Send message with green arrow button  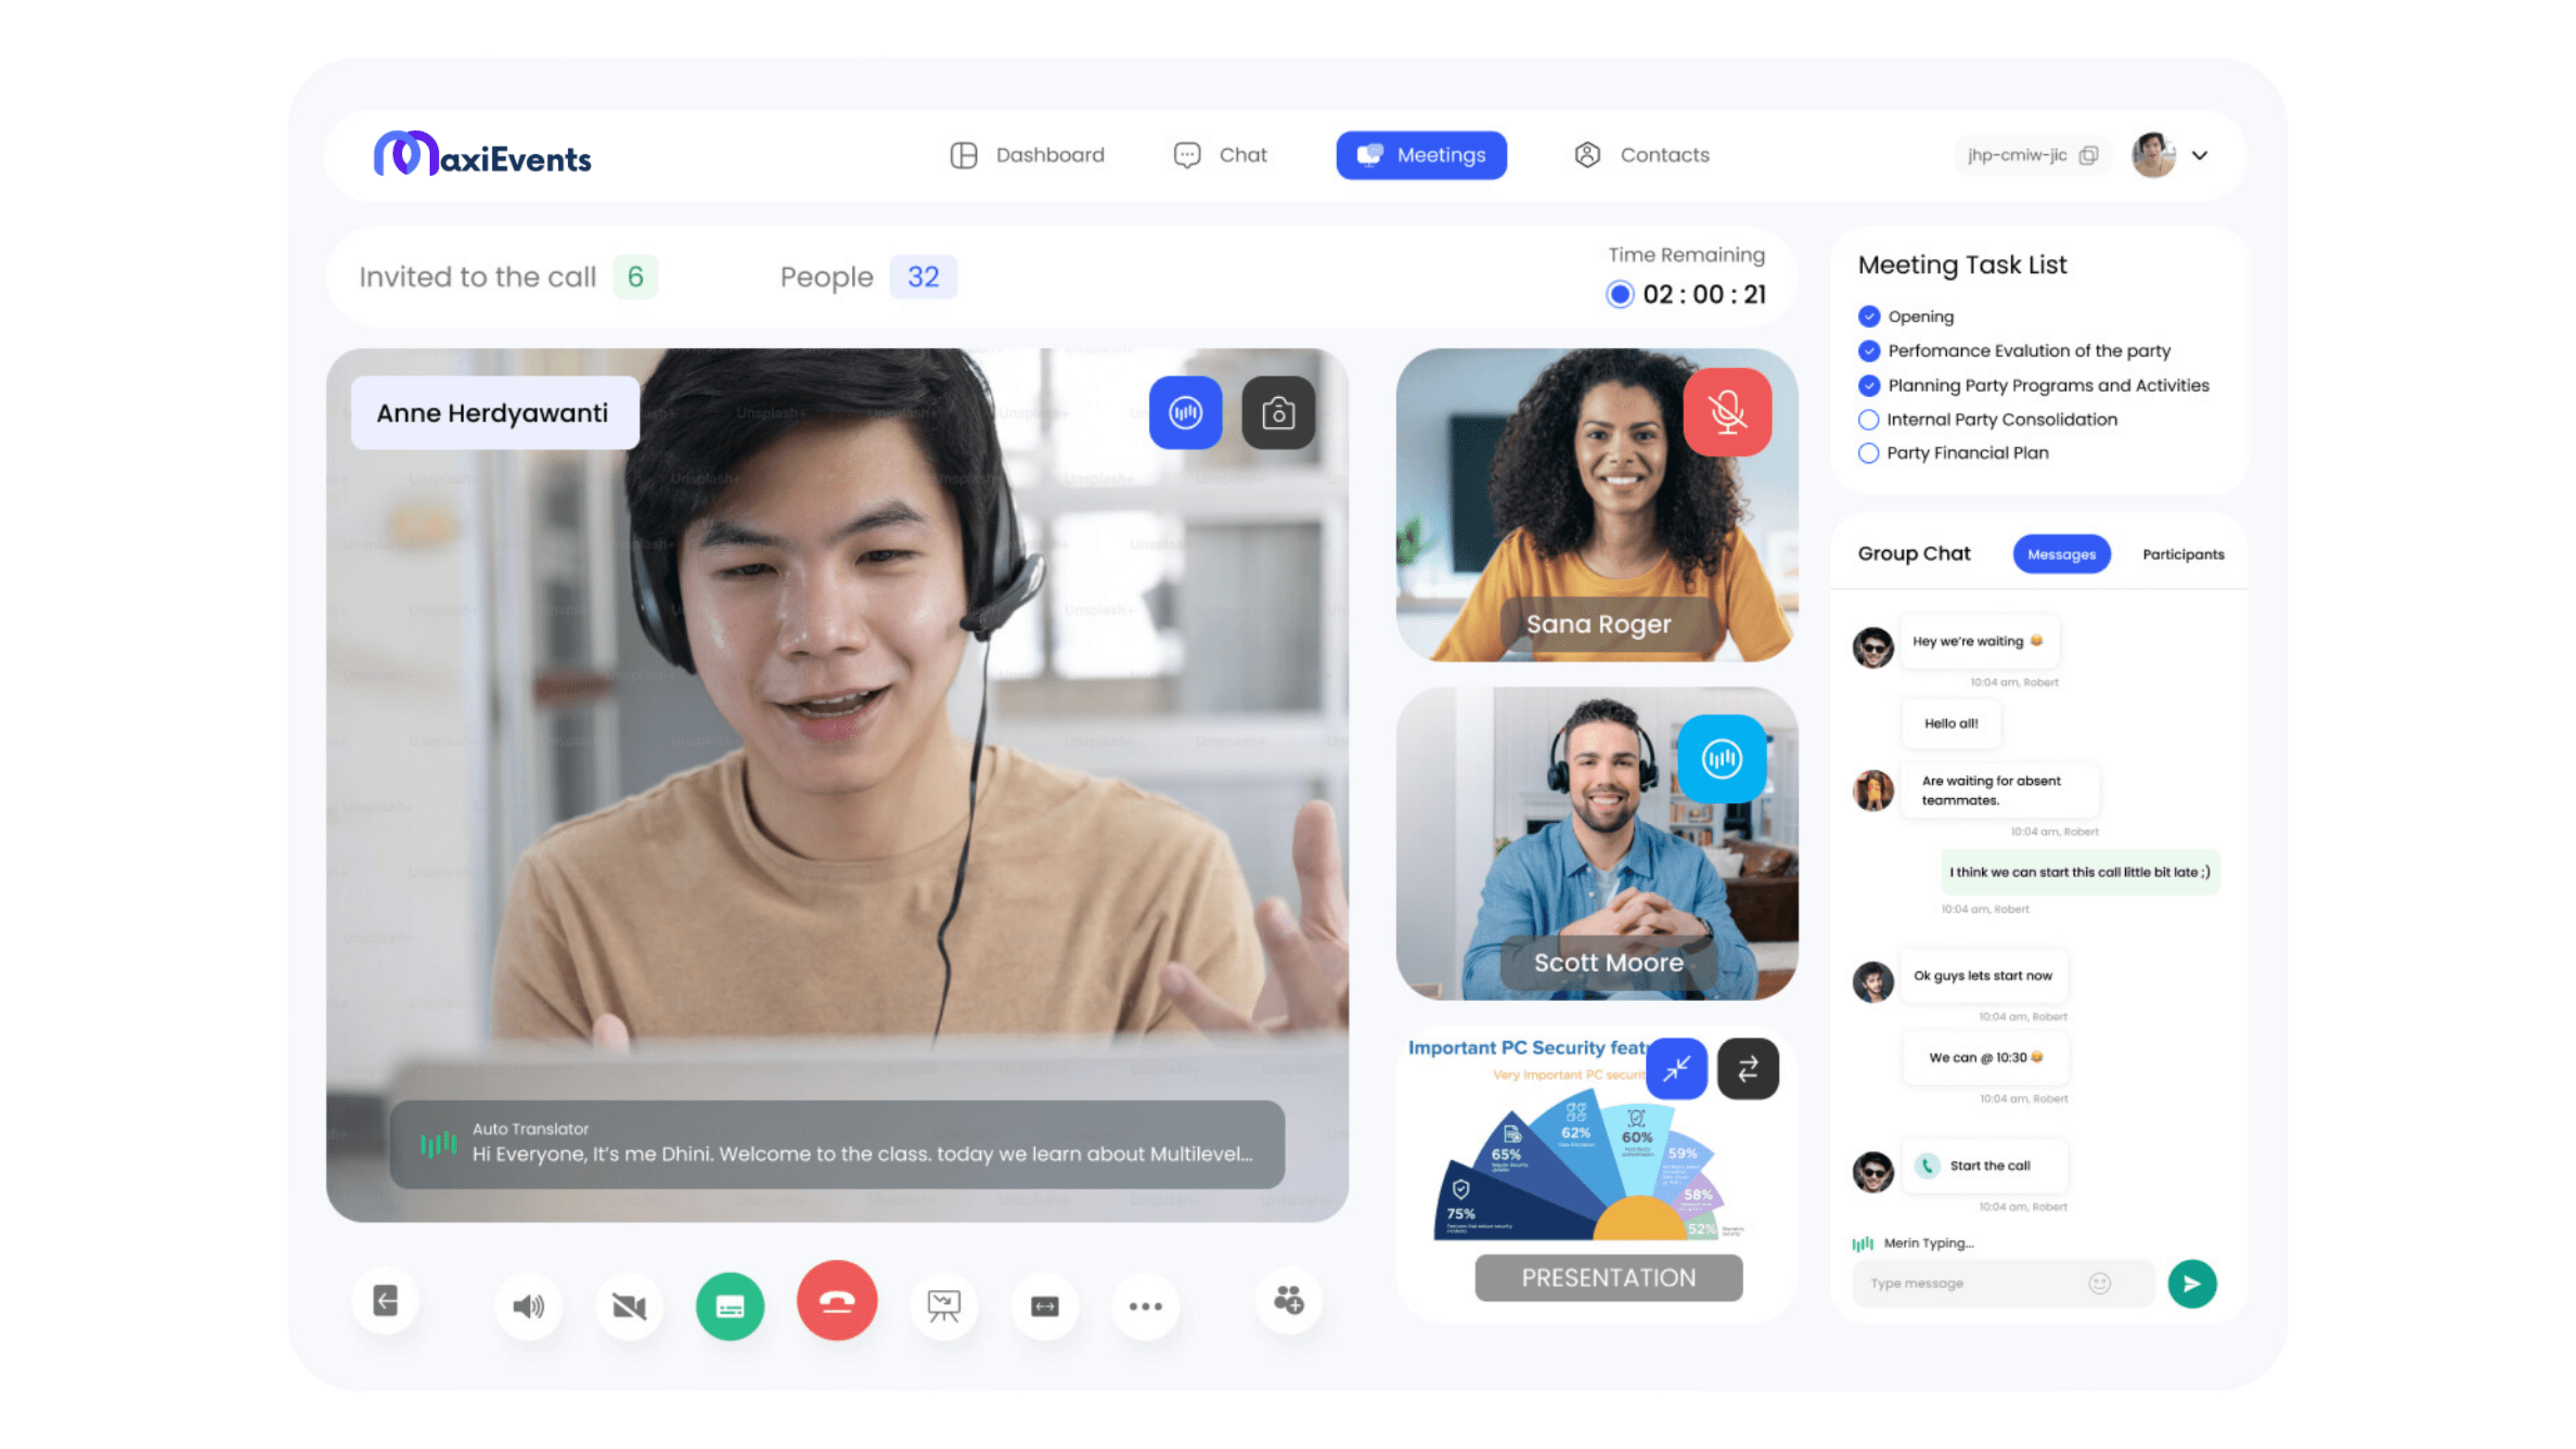tap(2192, 1284)
